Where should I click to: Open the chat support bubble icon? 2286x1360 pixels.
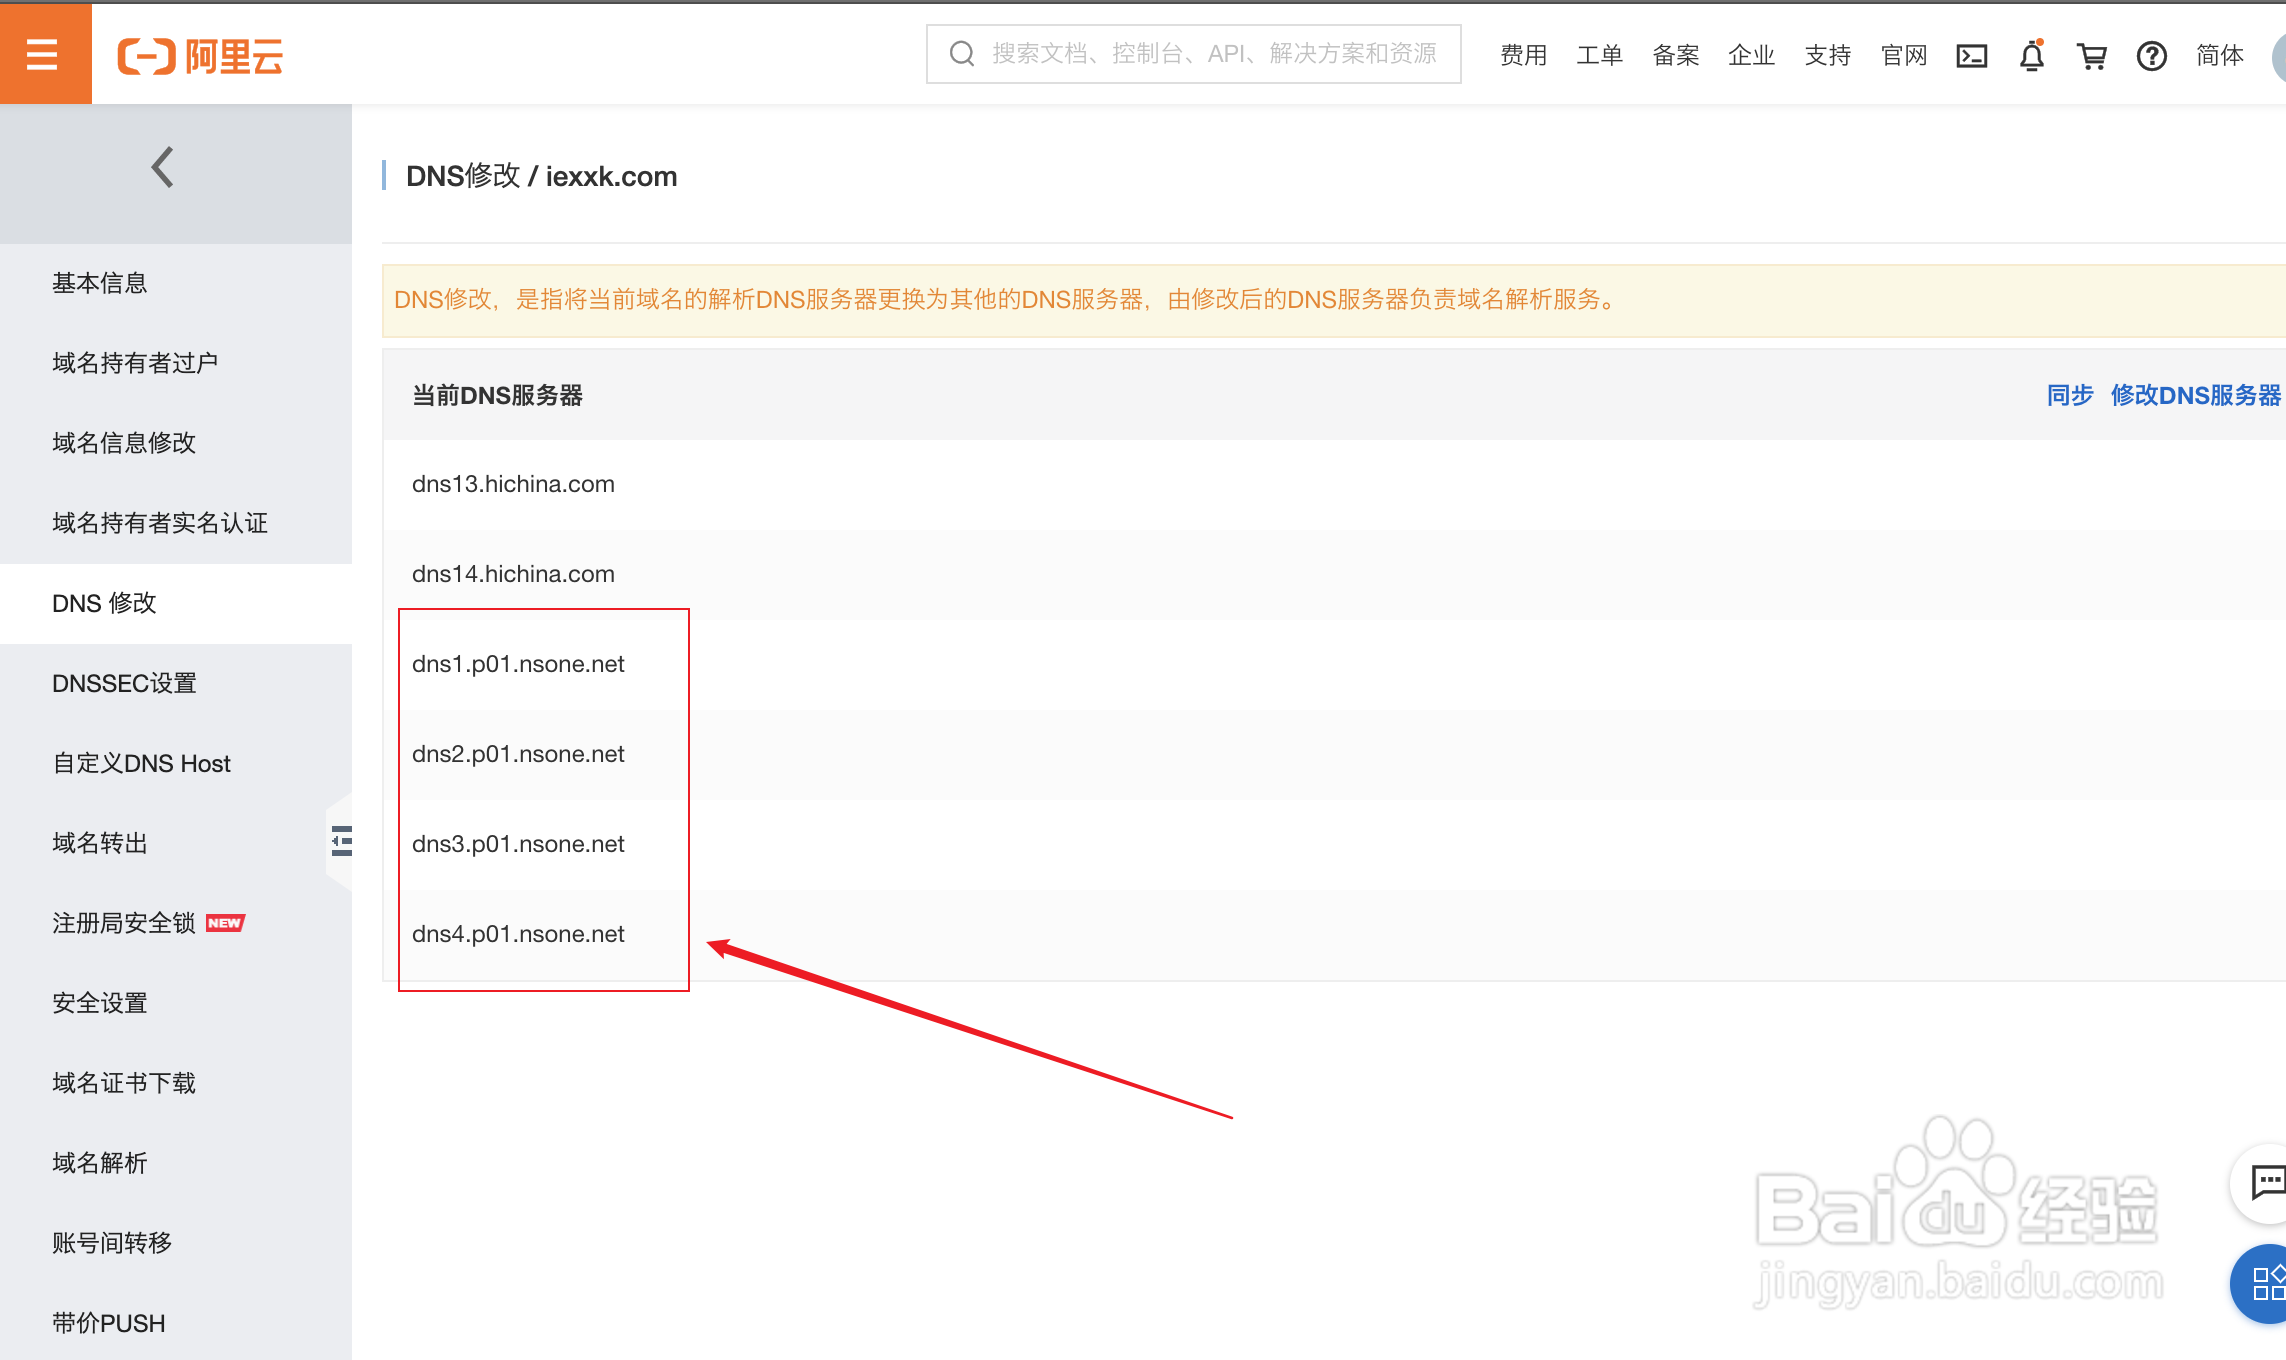[x=2266, y=1182]
